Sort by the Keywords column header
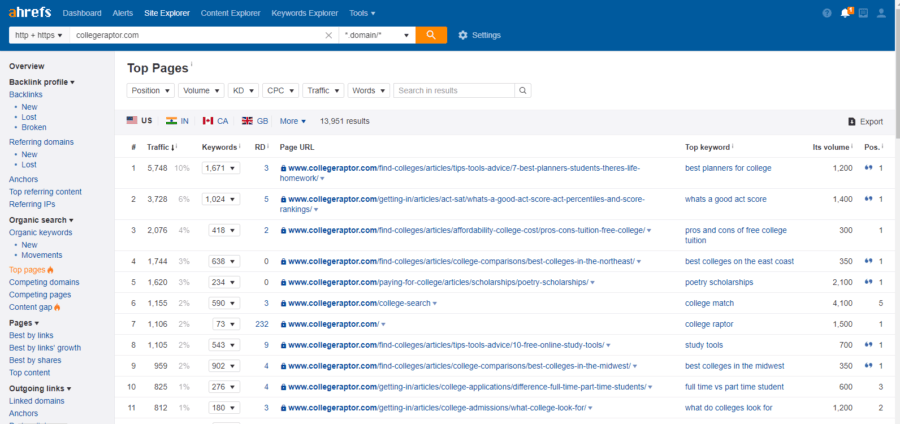900x424 pixels. point(221,147)
